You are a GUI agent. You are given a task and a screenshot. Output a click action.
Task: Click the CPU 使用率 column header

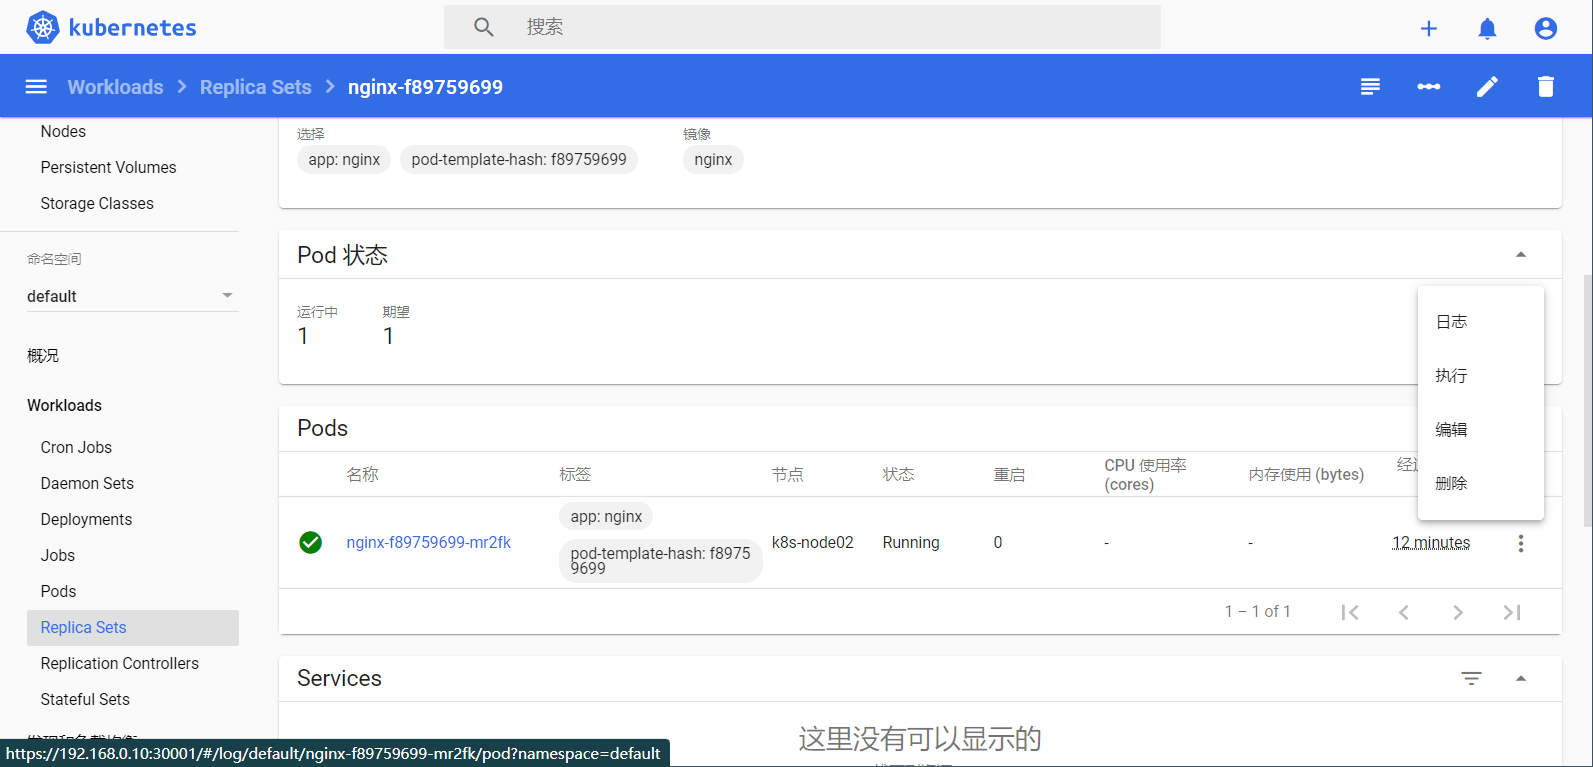click(1145, 475)
